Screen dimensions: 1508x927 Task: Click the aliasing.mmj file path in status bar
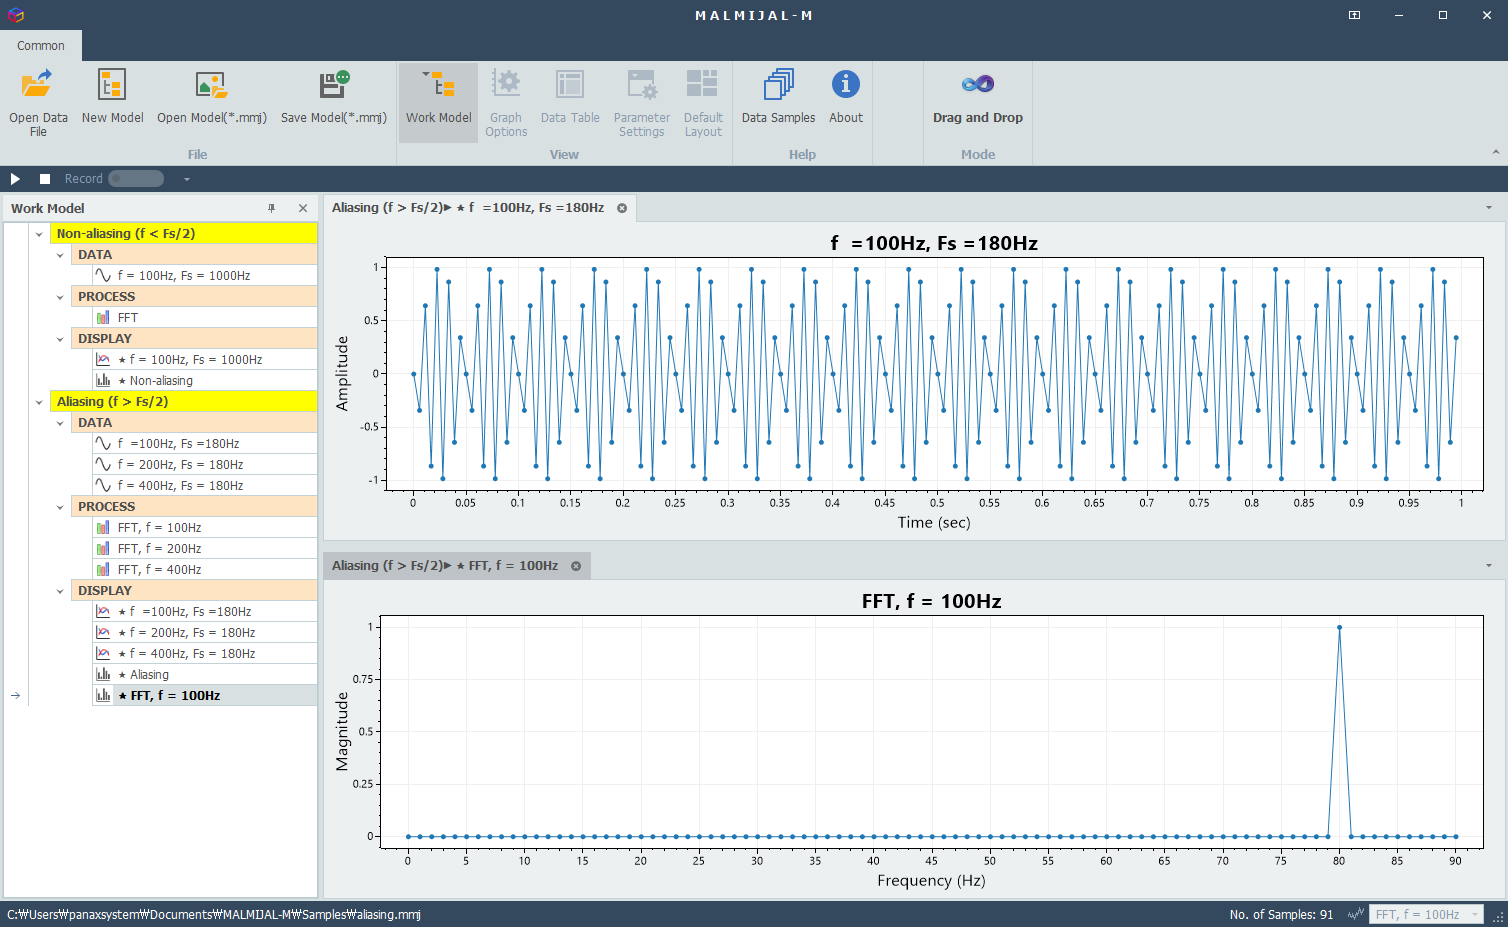tap(214, 914)
